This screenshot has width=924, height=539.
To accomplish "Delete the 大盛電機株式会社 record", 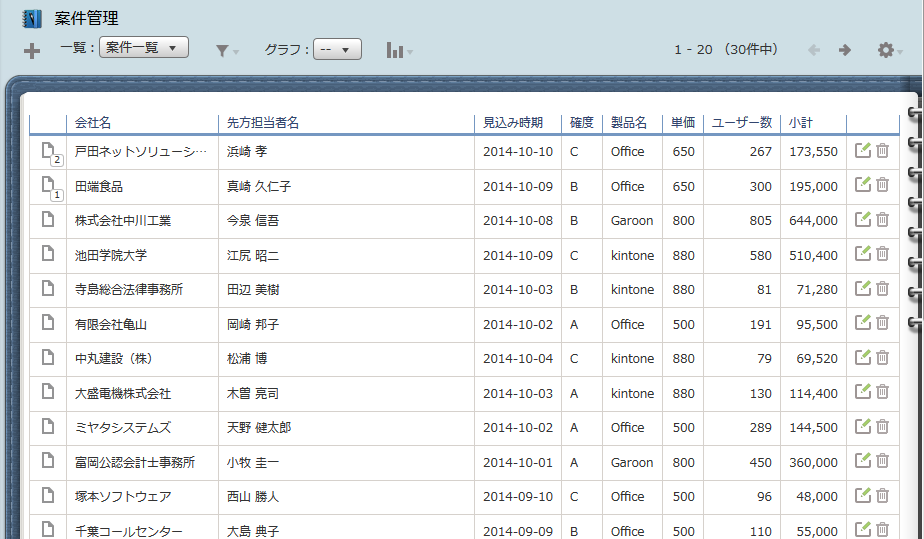I will click(x=882, y=392).
